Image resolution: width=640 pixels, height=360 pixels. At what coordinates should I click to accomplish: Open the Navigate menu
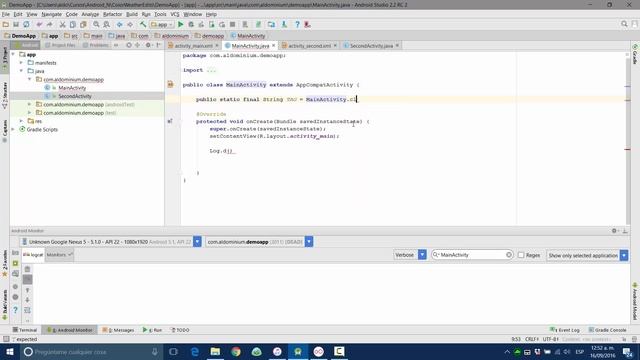(51, 14)
